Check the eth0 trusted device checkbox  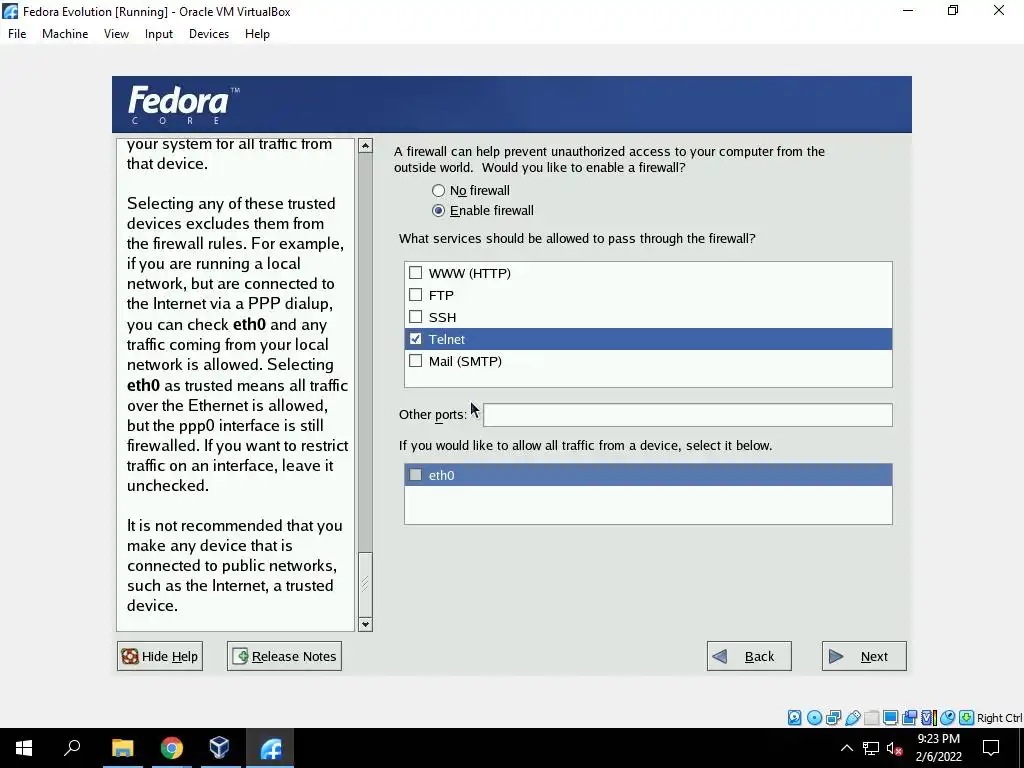tap(415, 475)
